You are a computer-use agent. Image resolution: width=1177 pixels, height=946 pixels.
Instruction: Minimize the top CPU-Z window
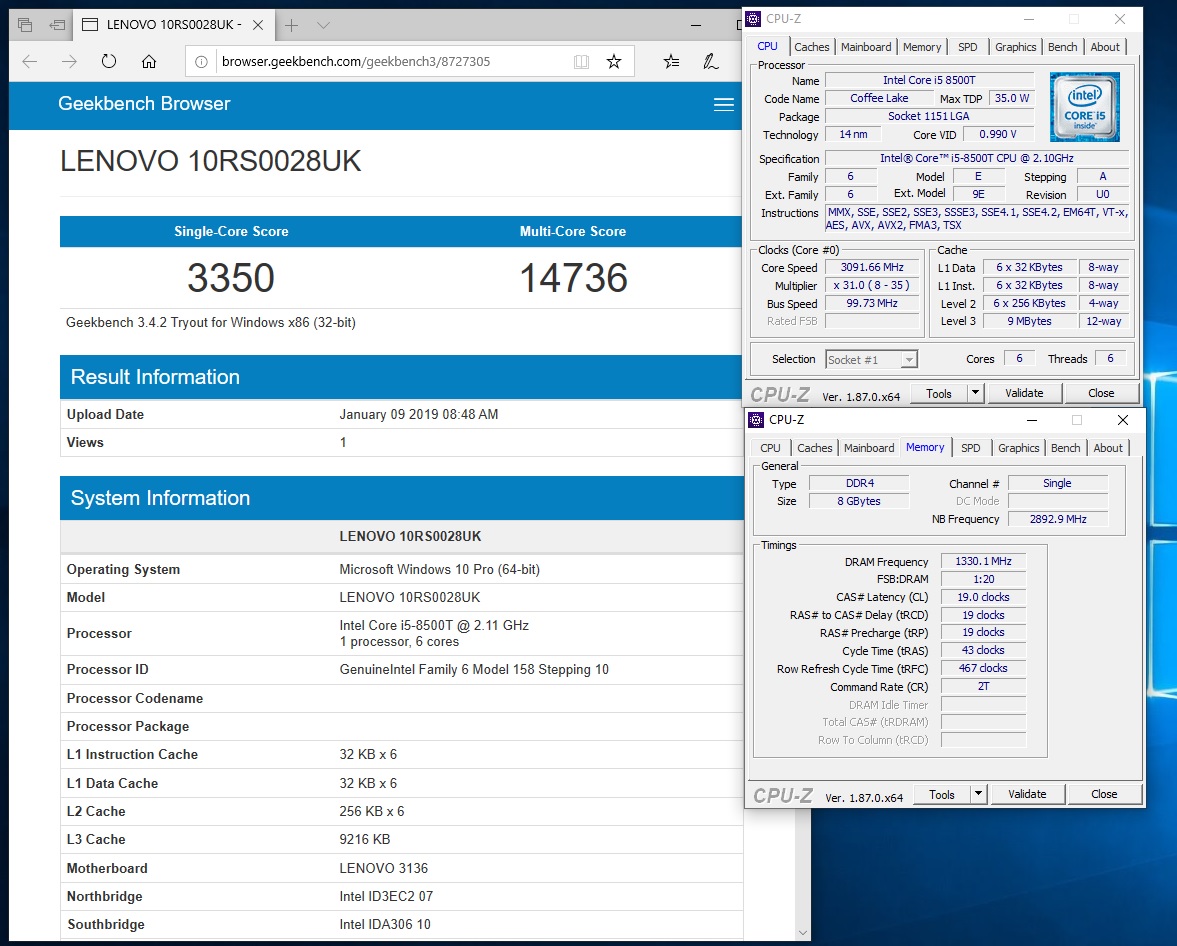click(x=1029, y=20)
